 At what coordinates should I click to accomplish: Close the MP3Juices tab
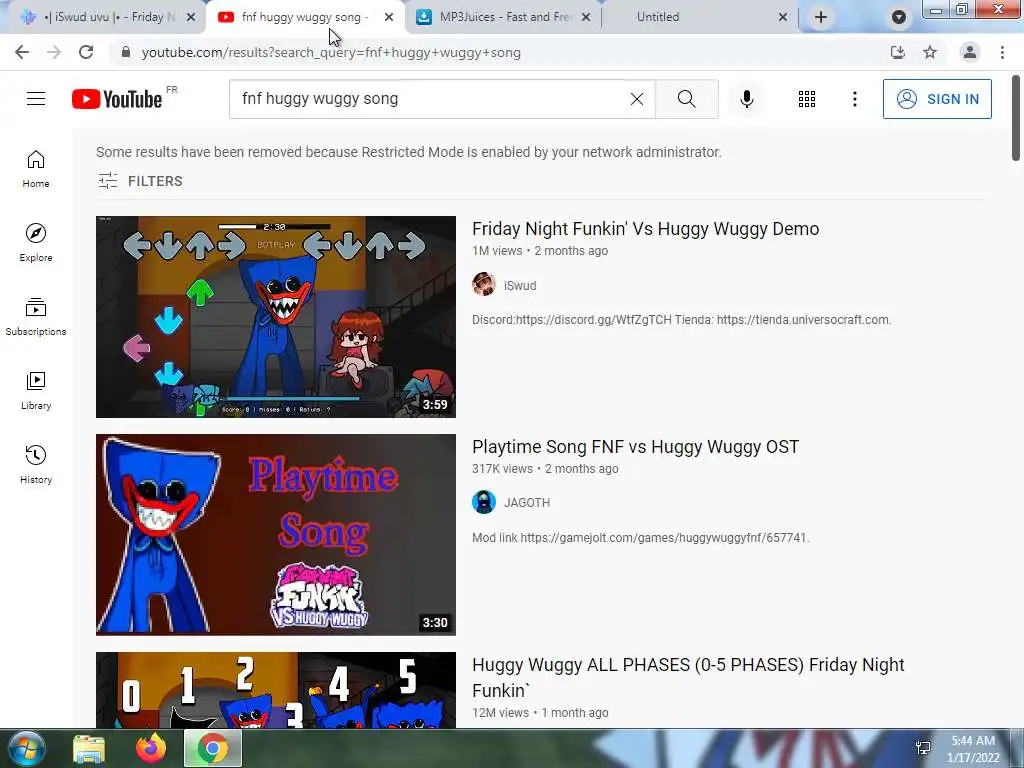[x=586, y=17]
